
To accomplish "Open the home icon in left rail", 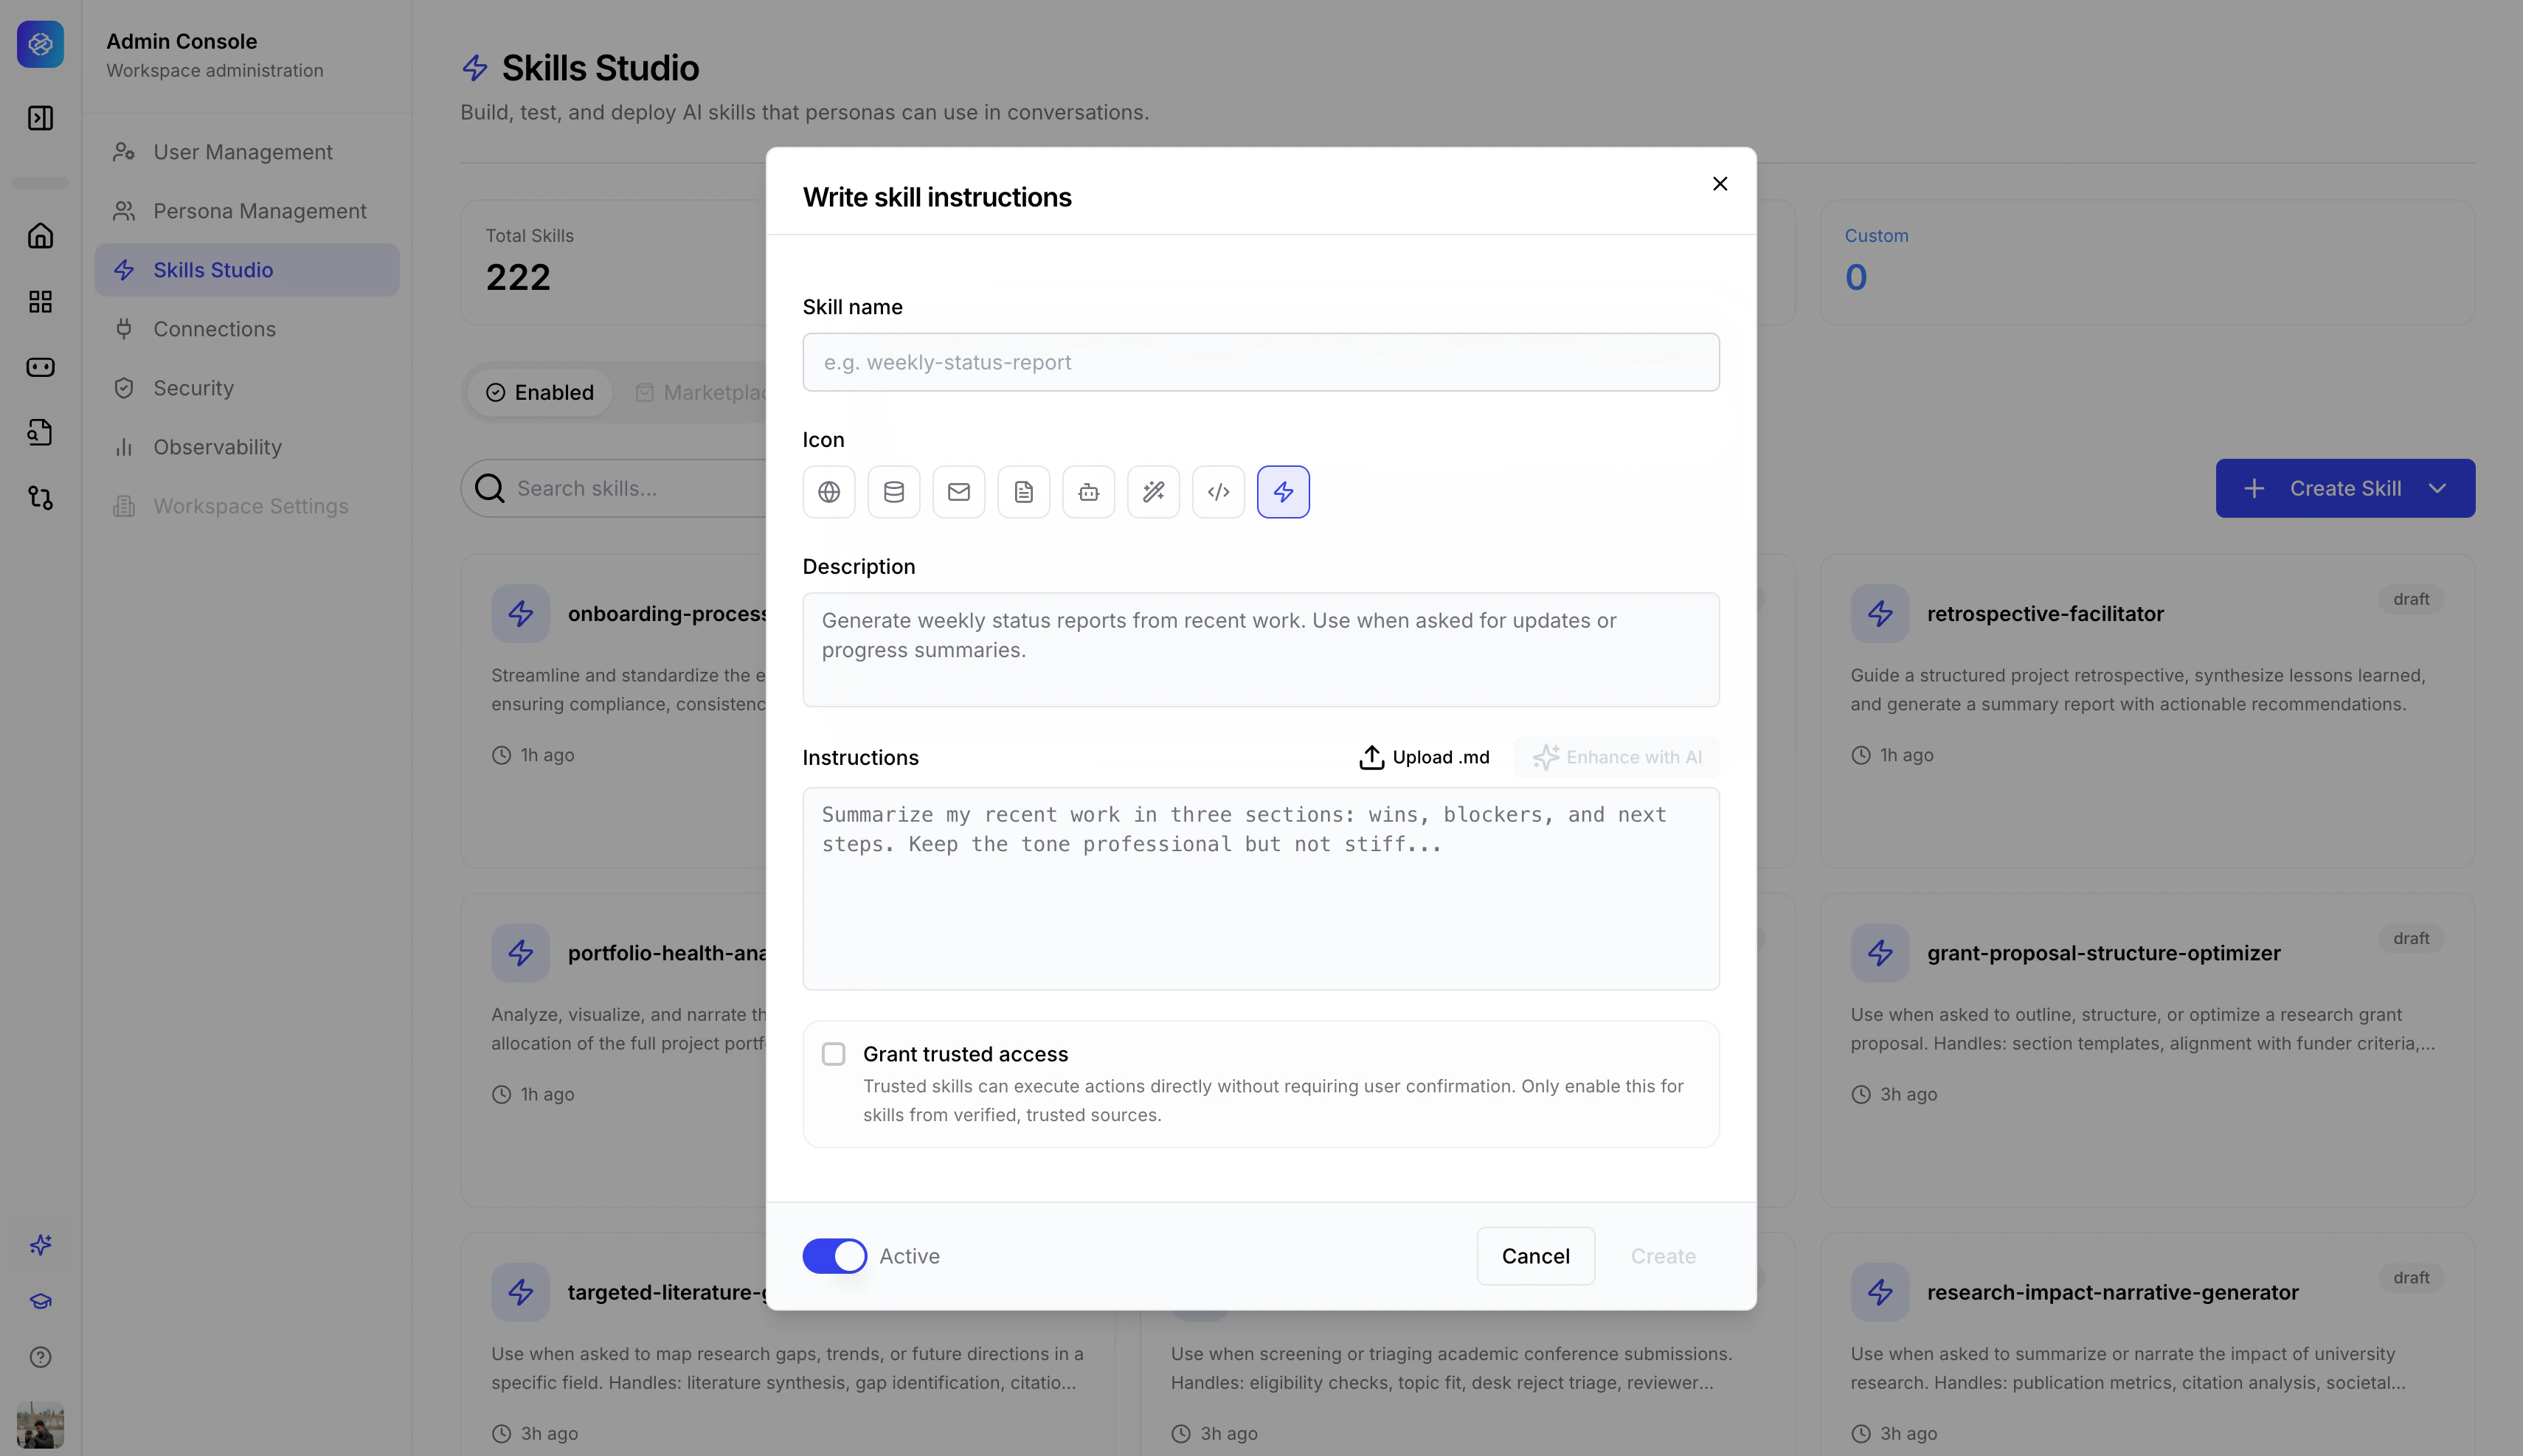I will [40, 236].
